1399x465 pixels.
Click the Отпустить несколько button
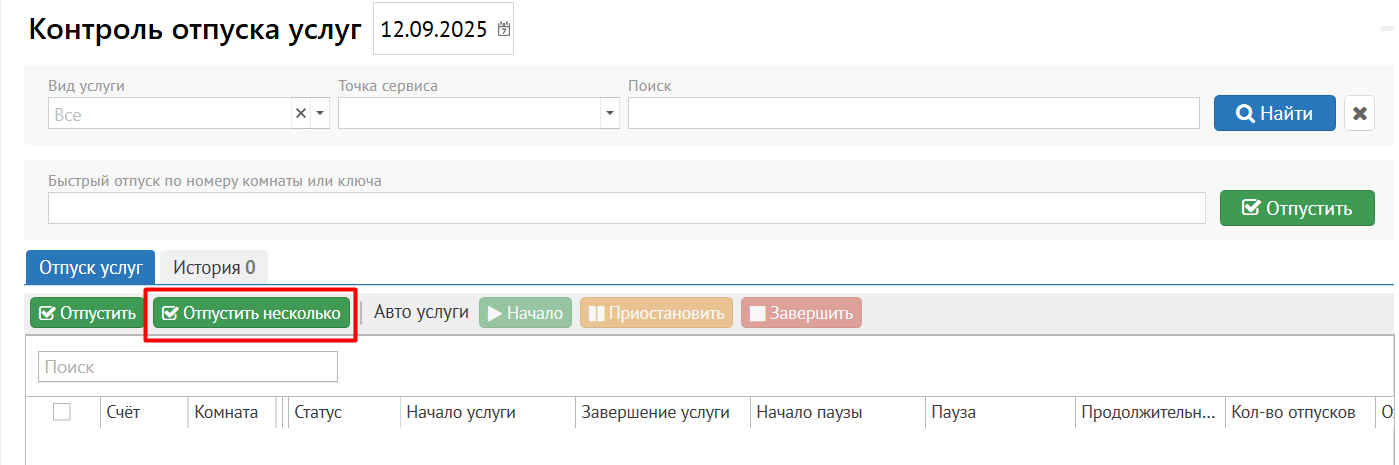click(251, 313)
